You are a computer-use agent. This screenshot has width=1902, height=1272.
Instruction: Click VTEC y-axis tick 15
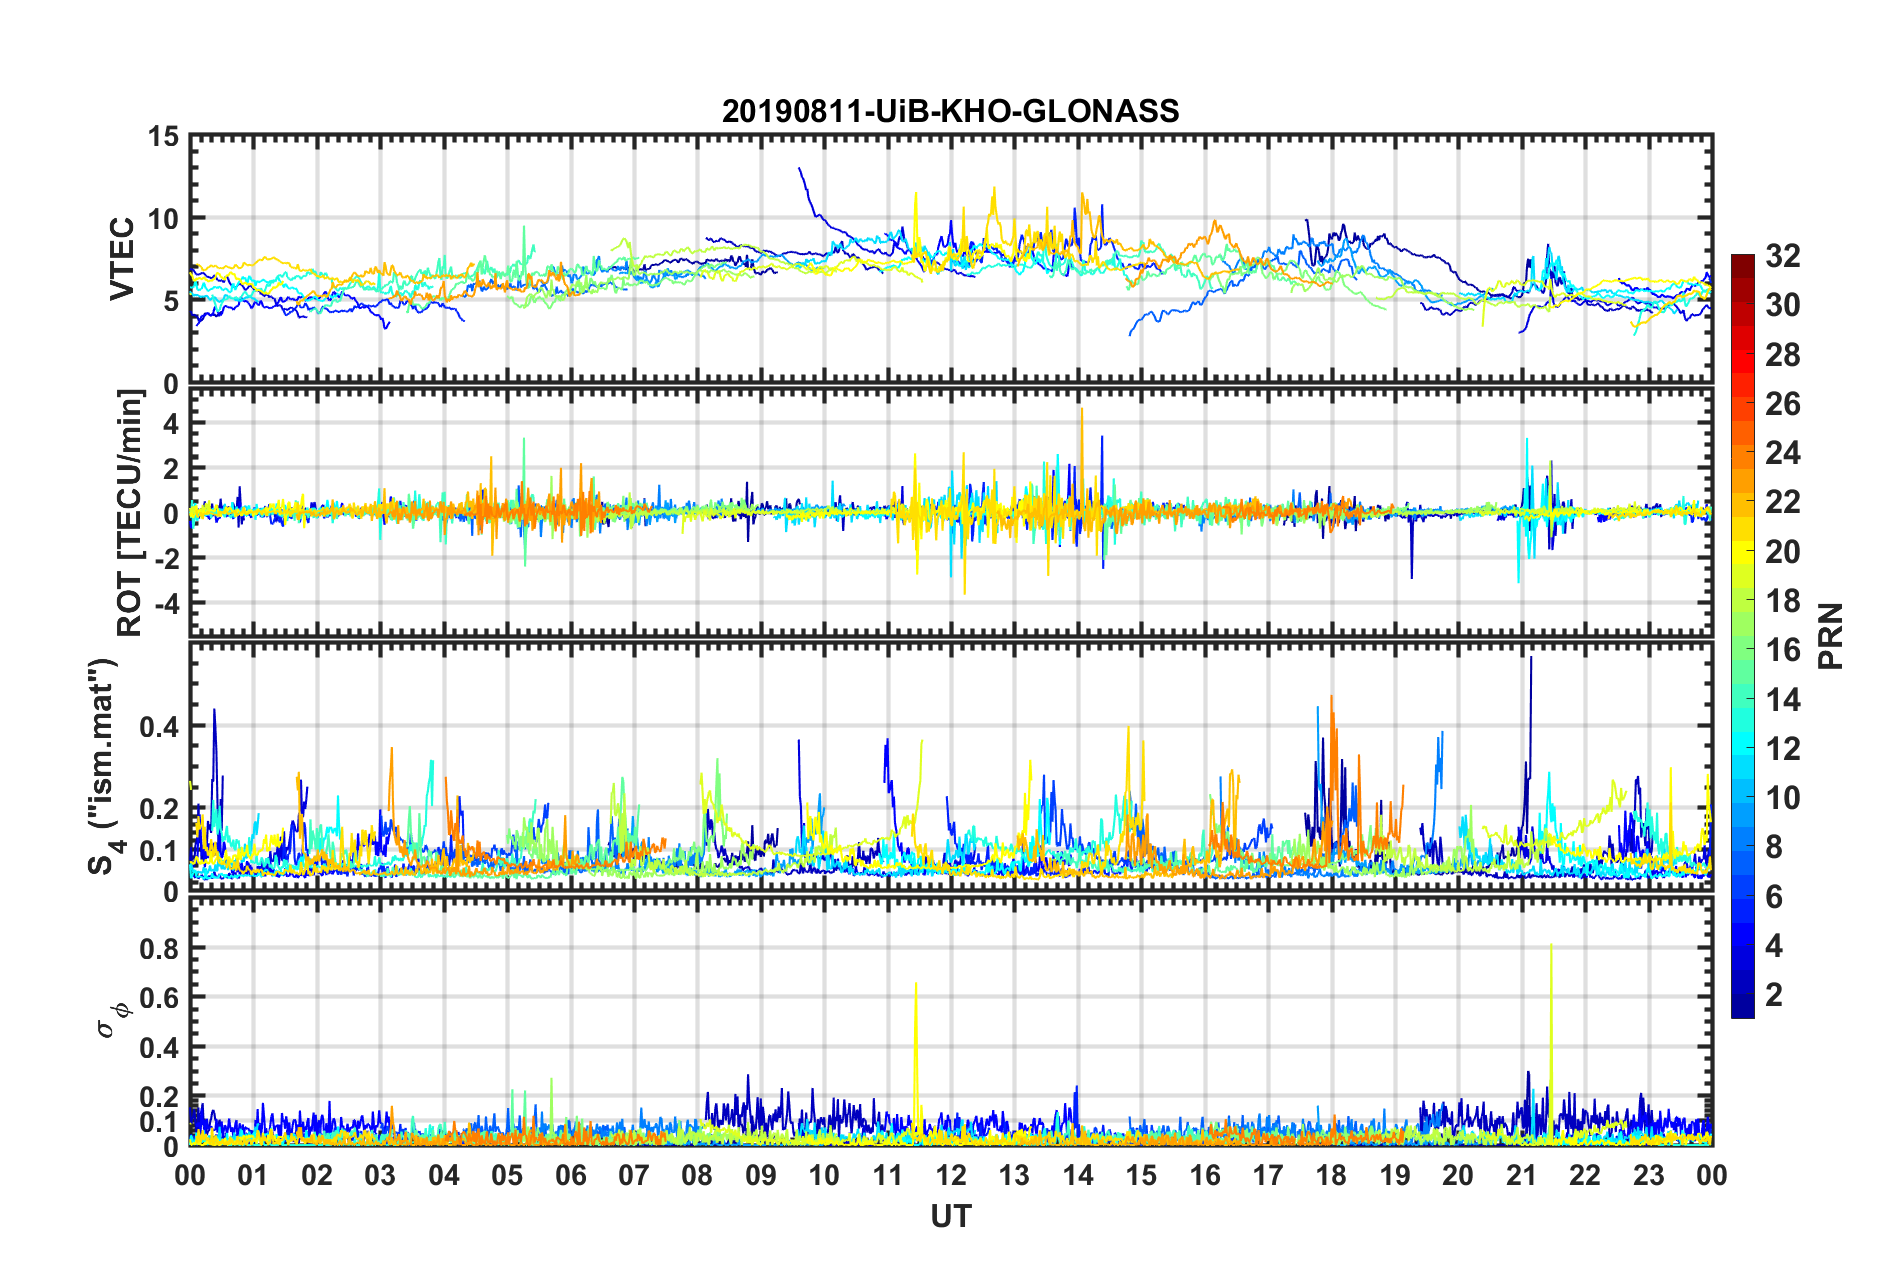tap(164, 137)
